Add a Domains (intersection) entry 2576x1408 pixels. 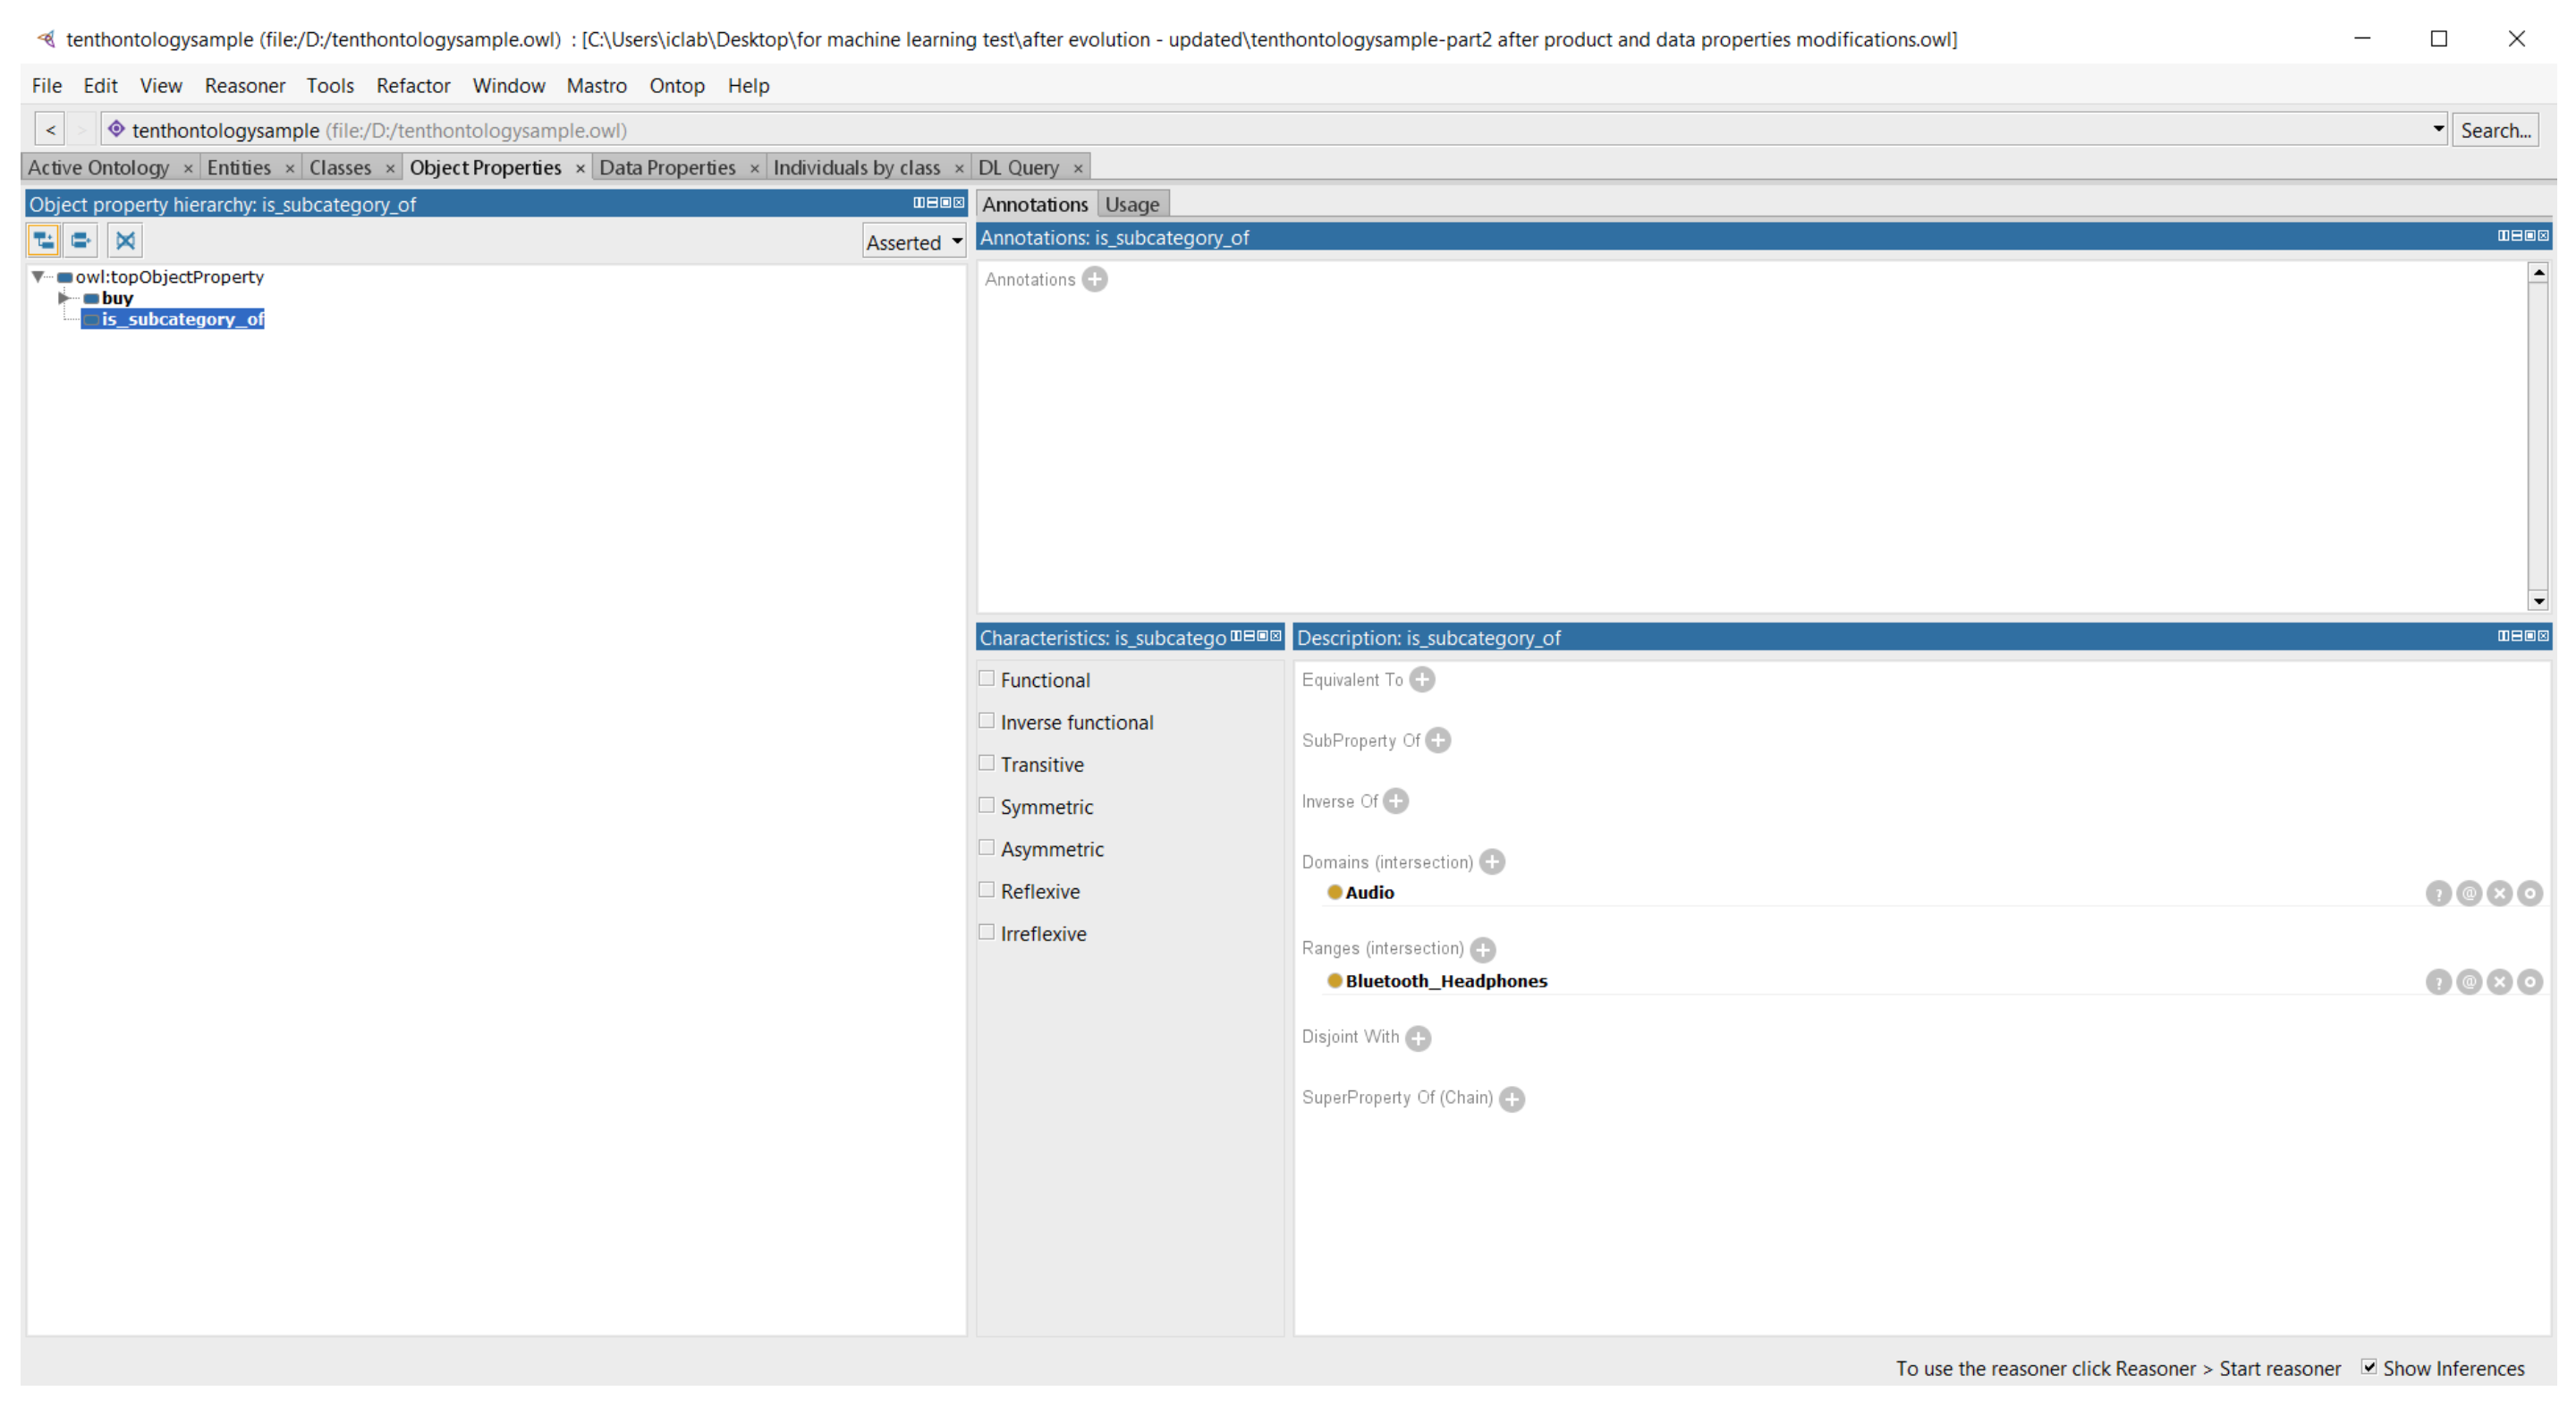pos(1492,862)
